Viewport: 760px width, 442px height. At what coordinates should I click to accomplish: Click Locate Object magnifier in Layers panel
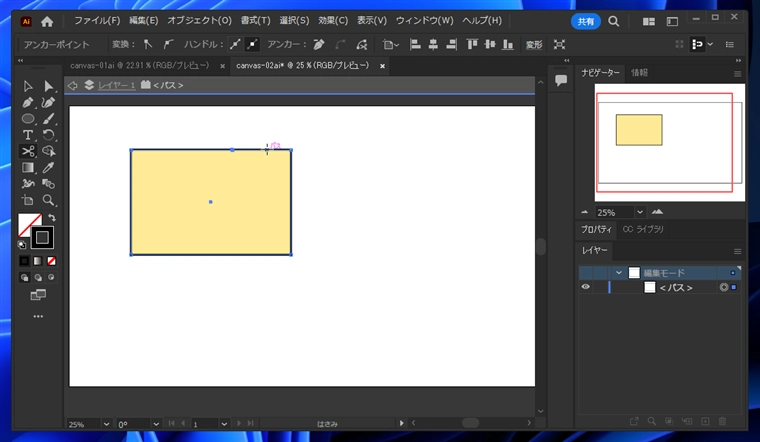pyautogui.click(x=651, y=421)
